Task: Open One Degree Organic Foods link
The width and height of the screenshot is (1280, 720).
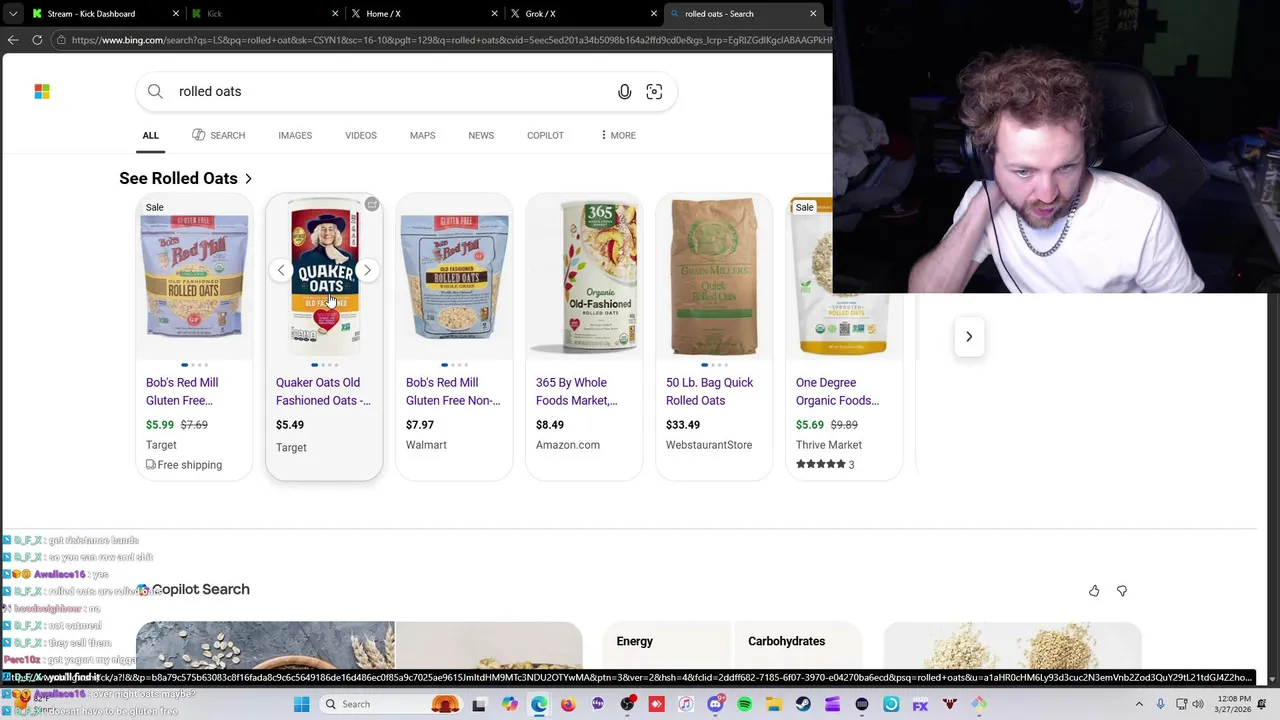Action: pyautogui.click(x=838, y=391)
